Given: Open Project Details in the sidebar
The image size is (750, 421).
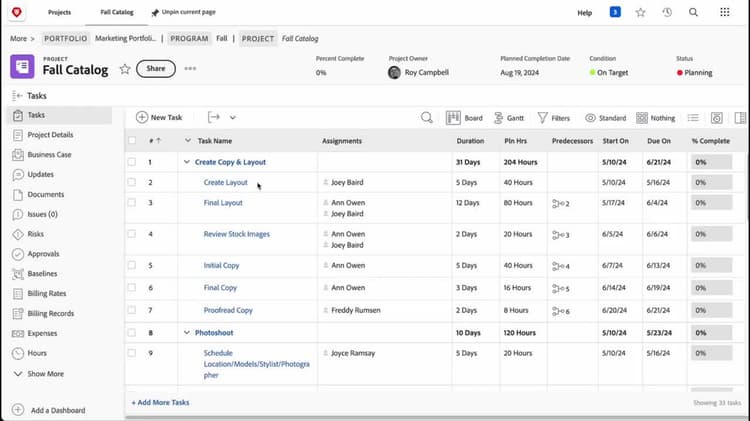Looking at the screenshot, I should point(50,135).
